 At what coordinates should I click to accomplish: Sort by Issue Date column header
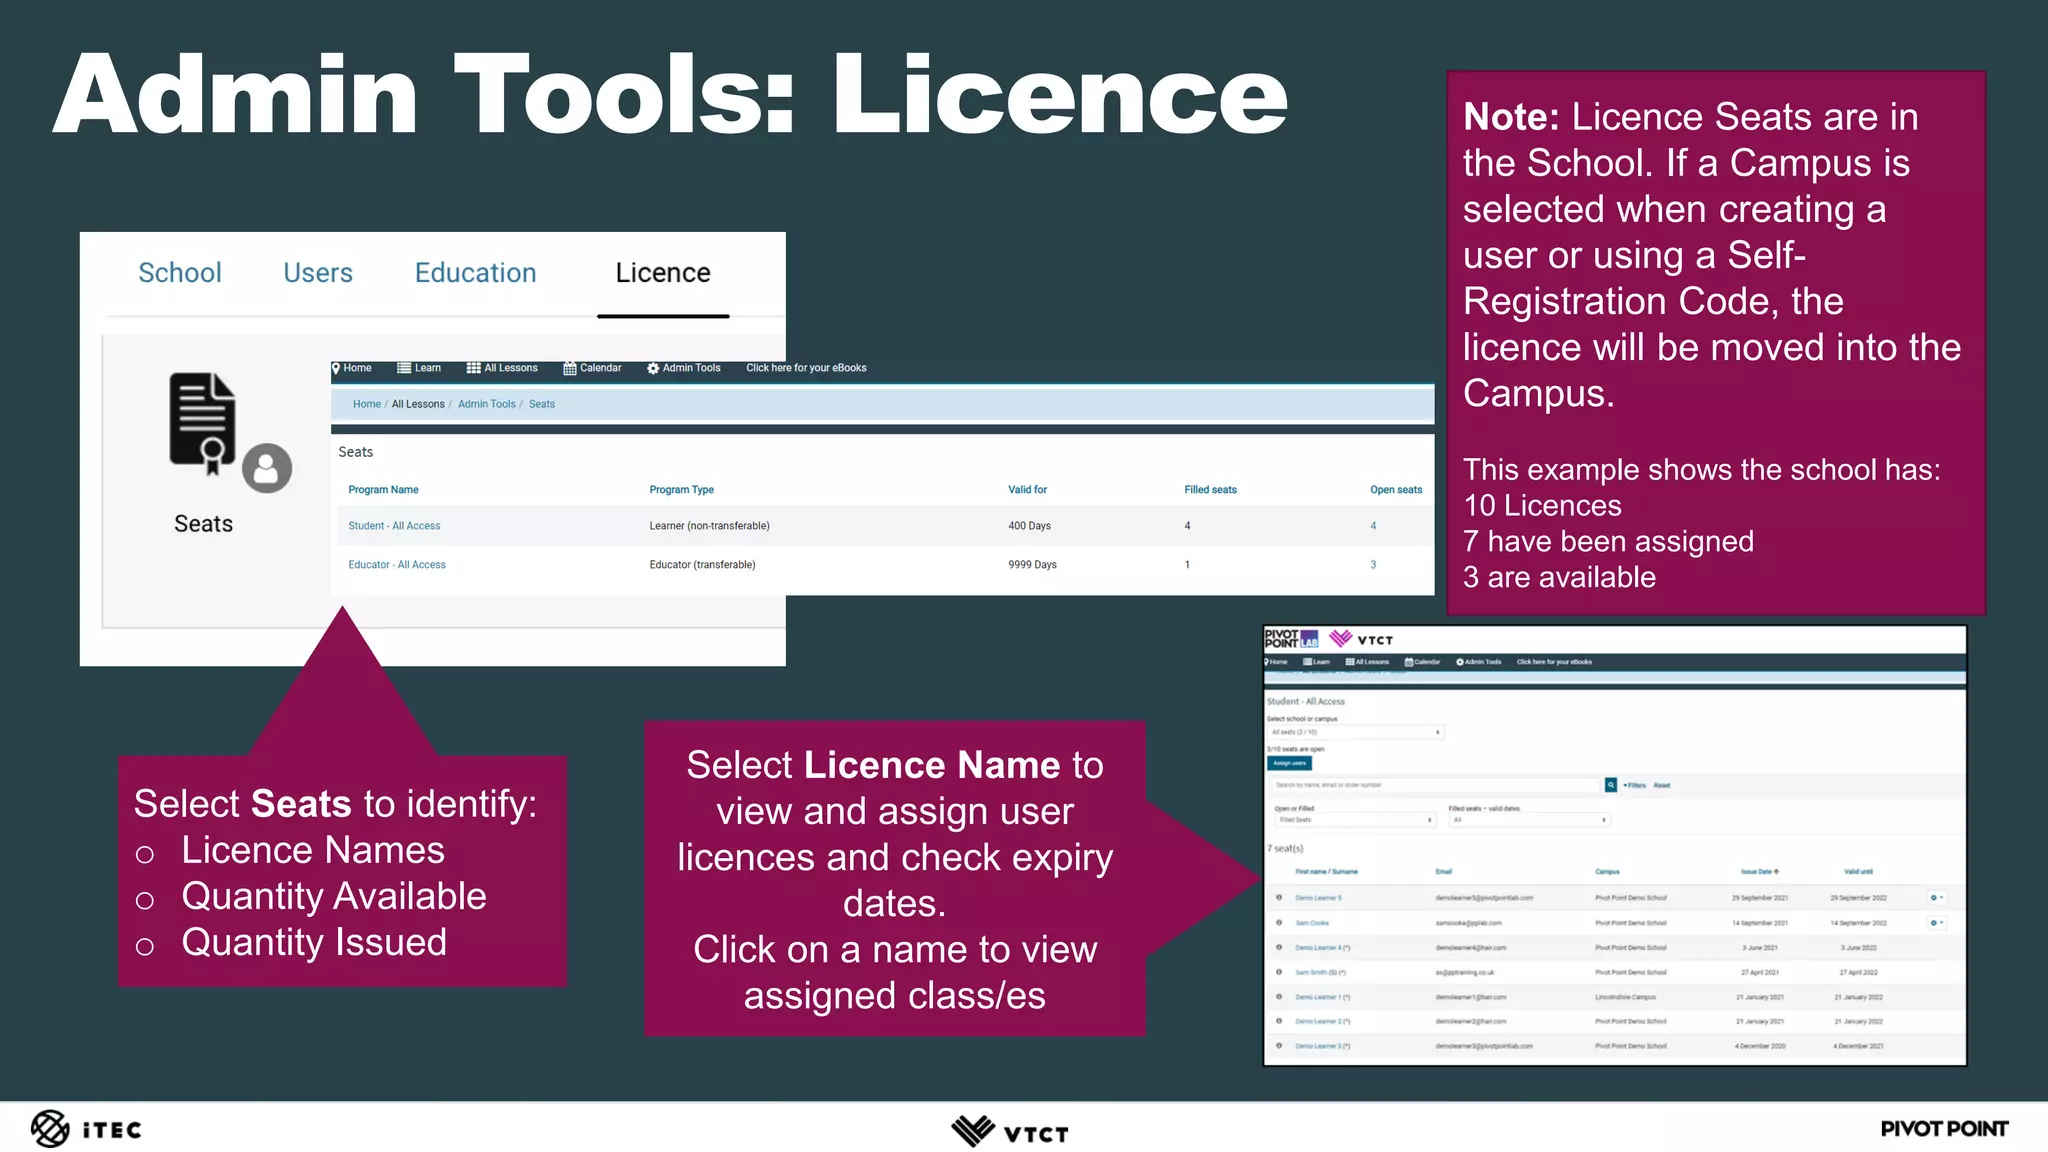click(x=1759, y=872)
